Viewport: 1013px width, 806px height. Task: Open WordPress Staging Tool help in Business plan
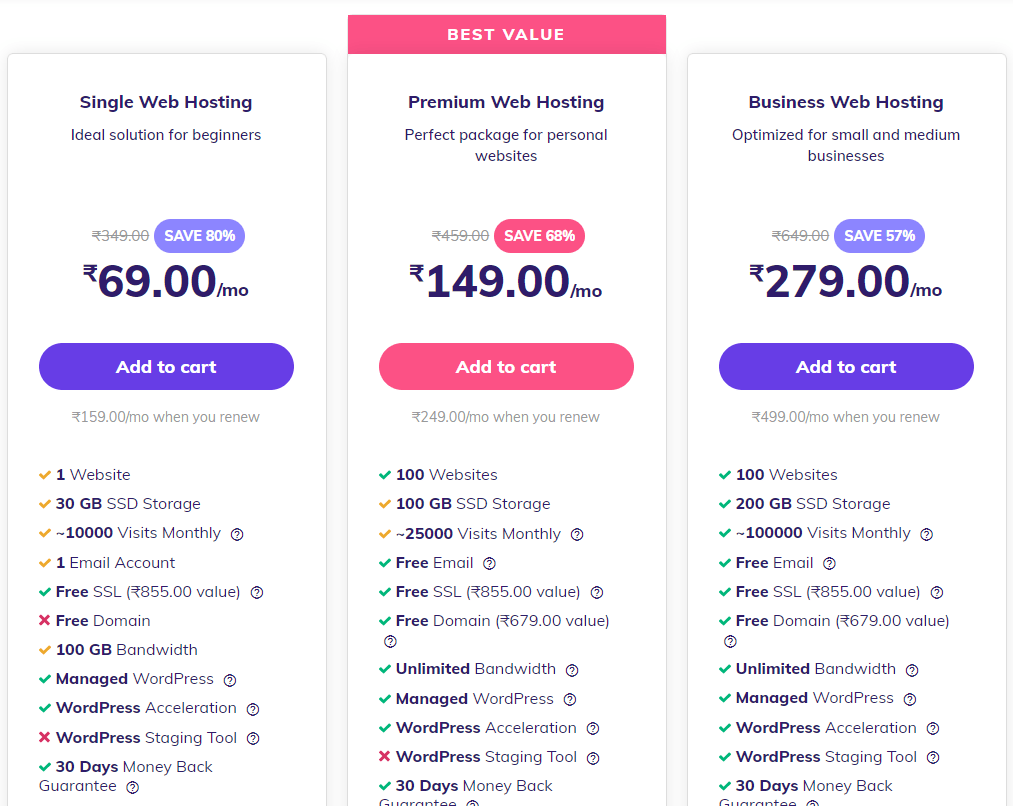[933, 758]
